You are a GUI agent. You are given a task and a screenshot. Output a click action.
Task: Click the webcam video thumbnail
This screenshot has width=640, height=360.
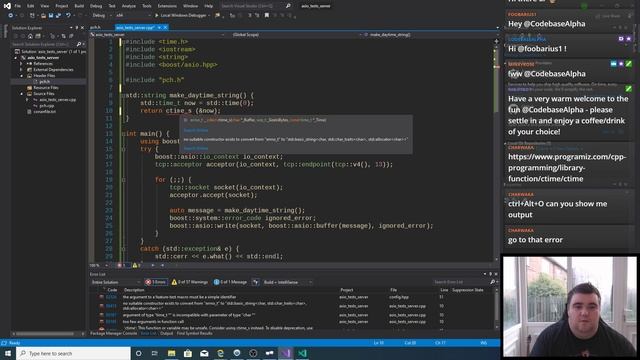tap(569, 306)
